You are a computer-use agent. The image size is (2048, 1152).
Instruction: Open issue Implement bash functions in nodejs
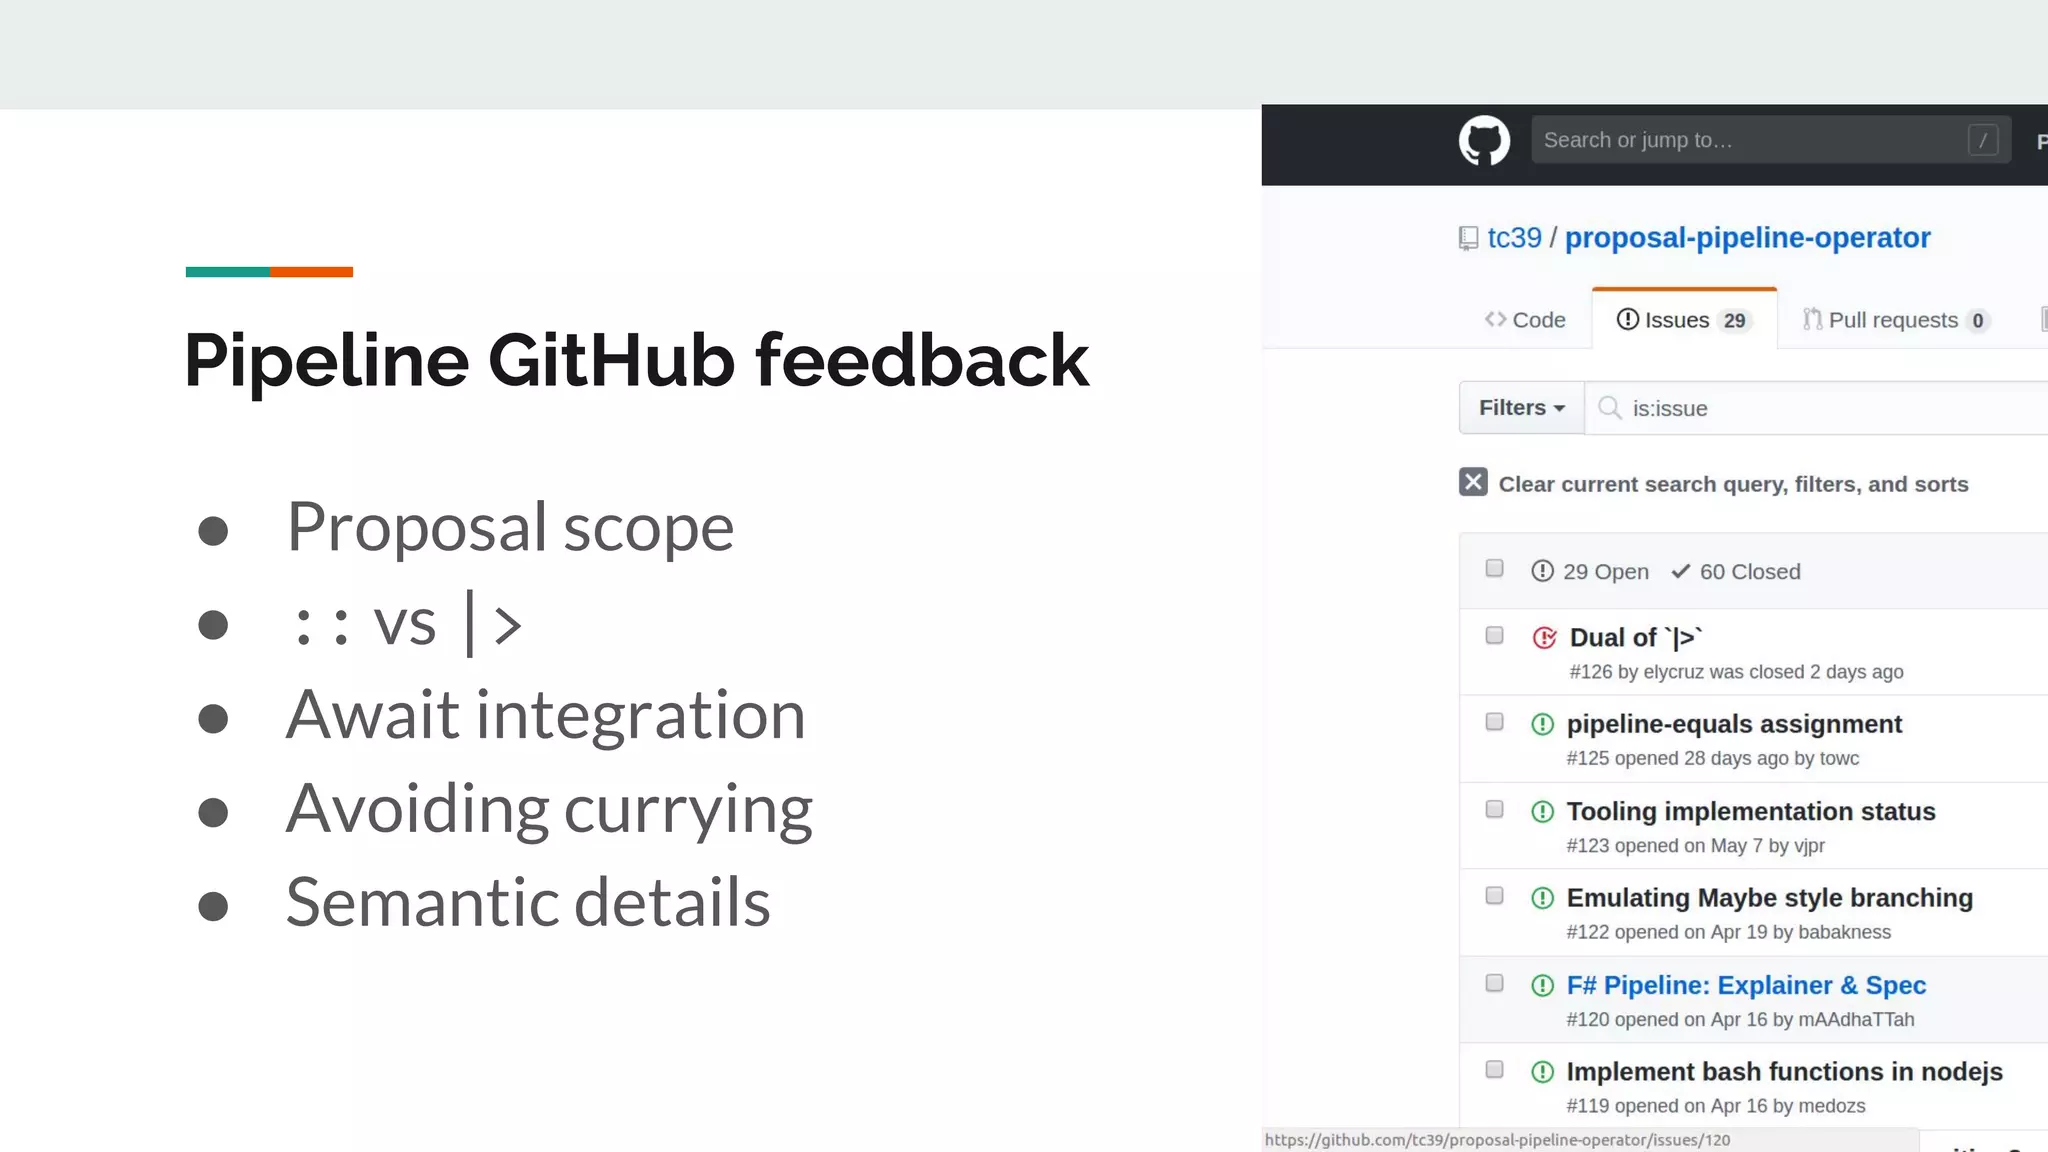point(1784,1072)
